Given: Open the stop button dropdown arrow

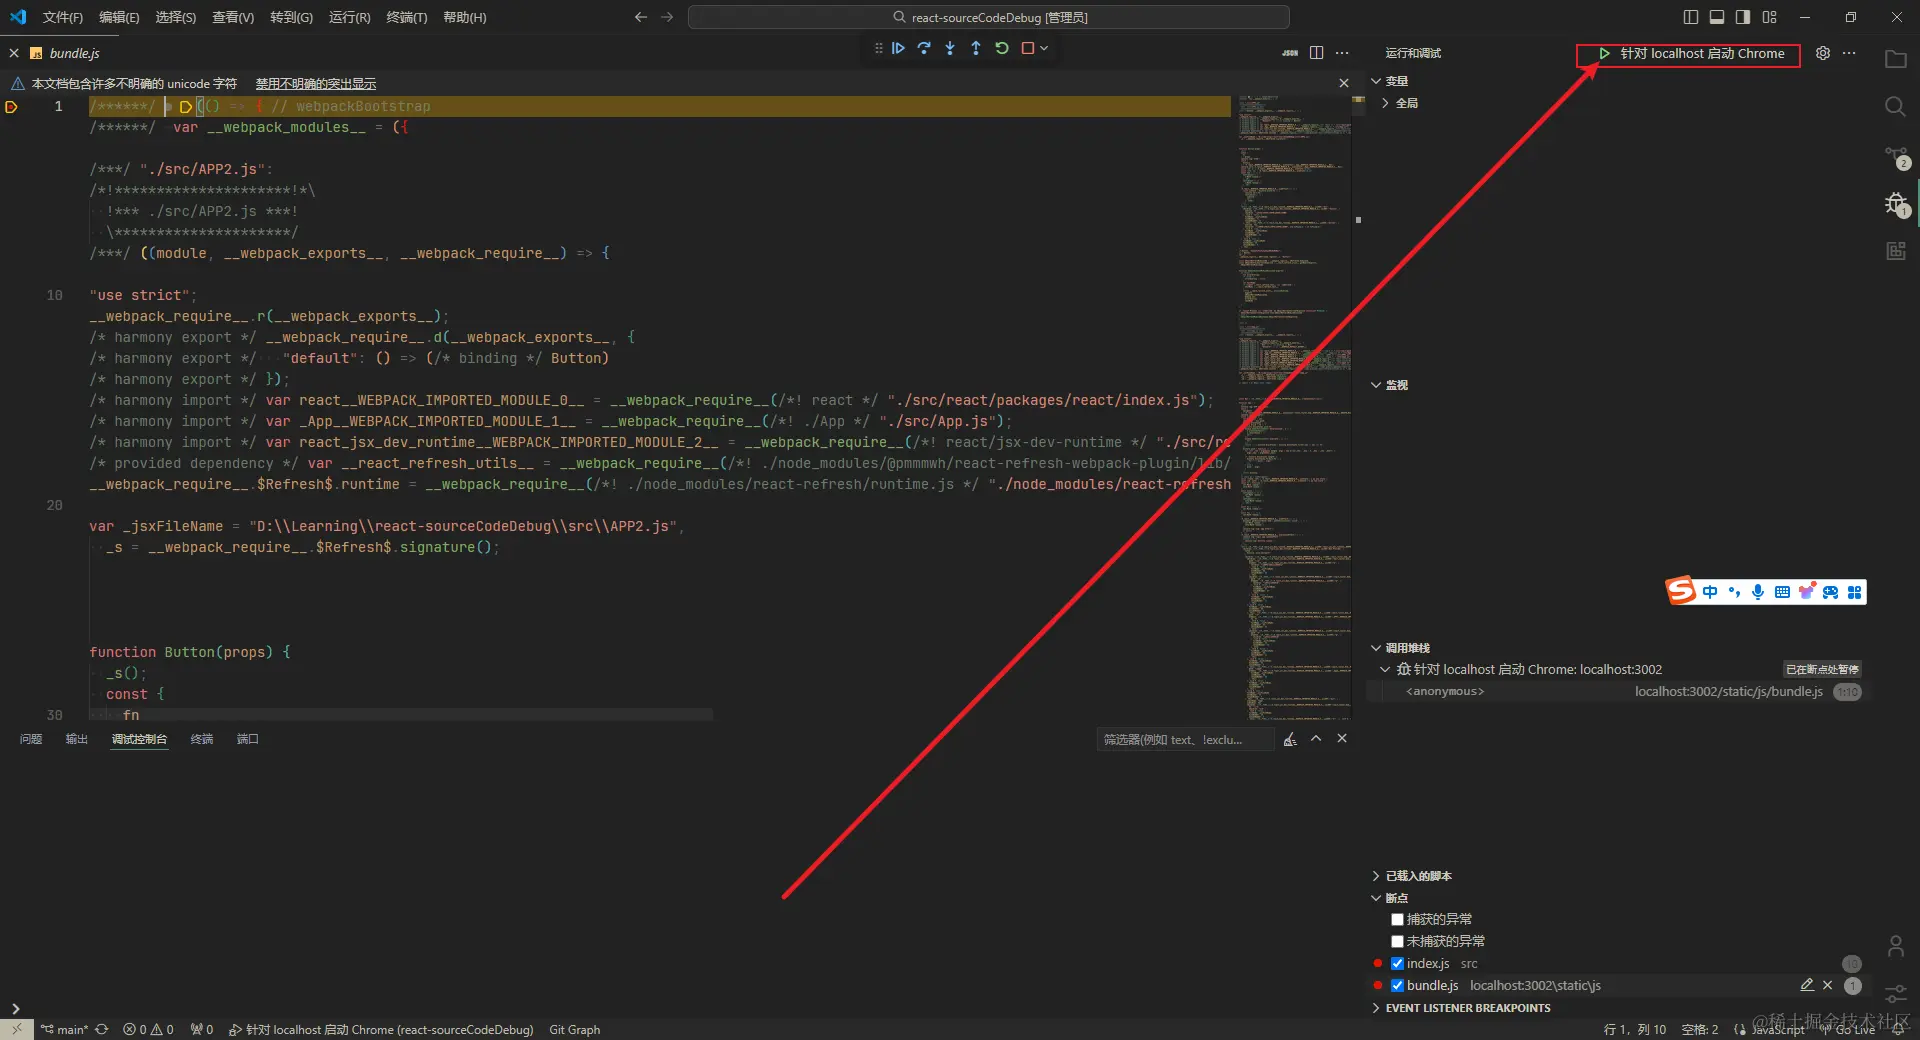Looking at the screenshot, I should click(x=1044, y=48).
